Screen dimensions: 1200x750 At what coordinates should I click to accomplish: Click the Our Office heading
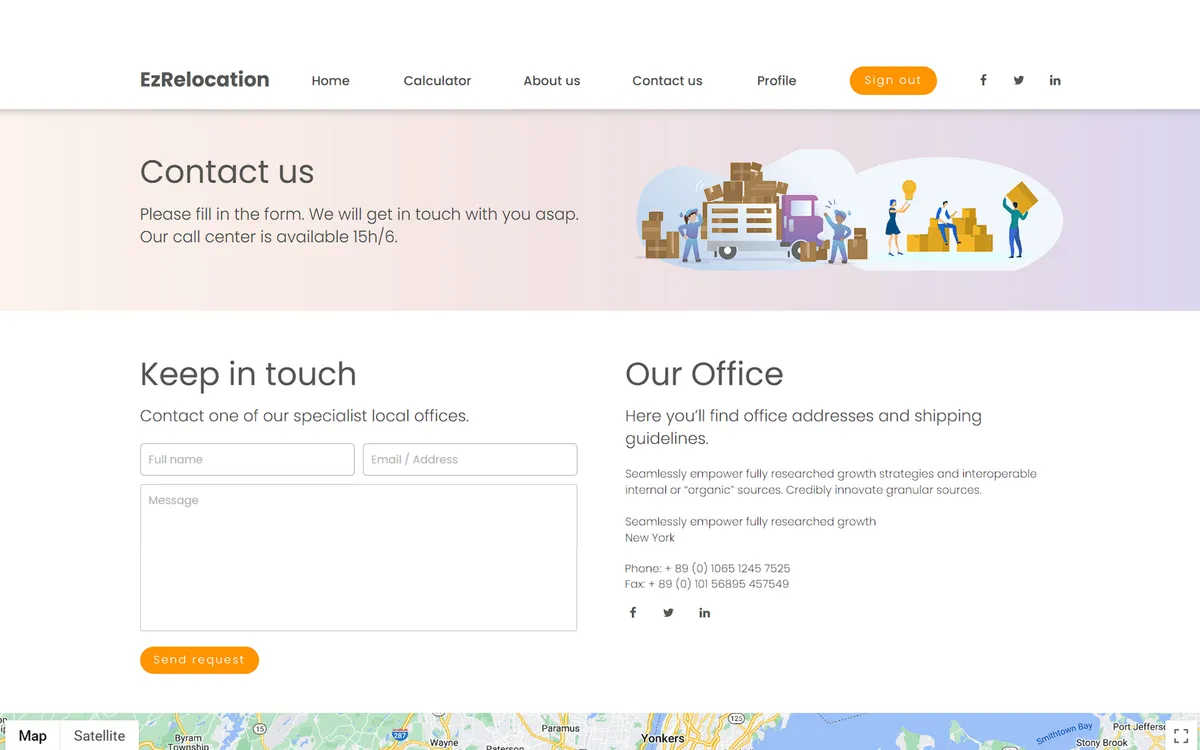click(x=704, y=374)
